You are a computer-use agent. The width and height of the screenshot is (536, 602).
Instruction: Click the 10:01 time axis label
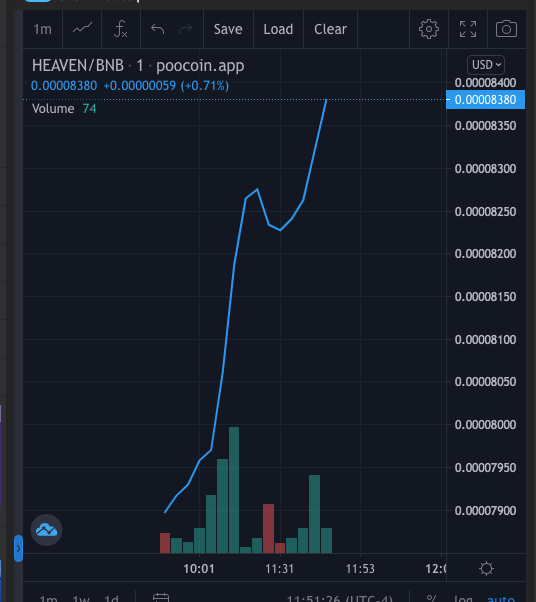pyautogui.click(x=199, y=569)
